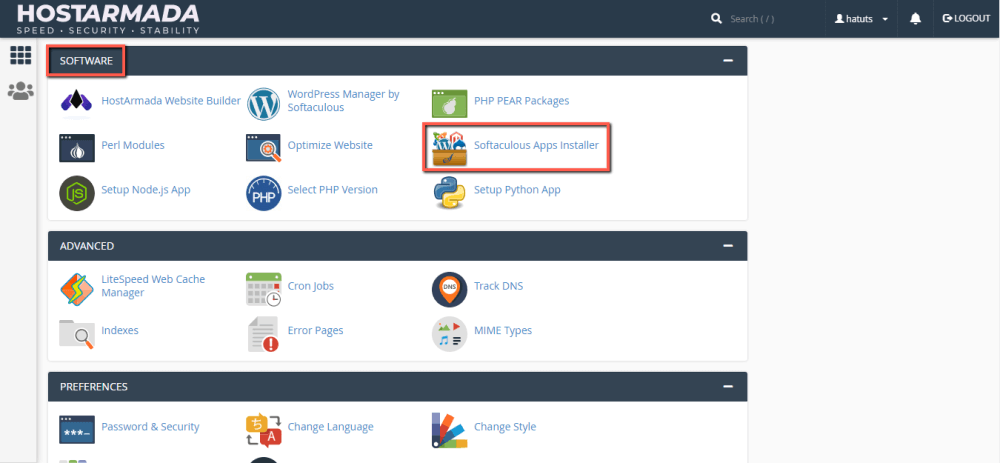Image resolution: width=1000 pixels, height=463 pixels.
Task: Open the Password & Security link
Action: pyautogui.click(x=151, y=427)
